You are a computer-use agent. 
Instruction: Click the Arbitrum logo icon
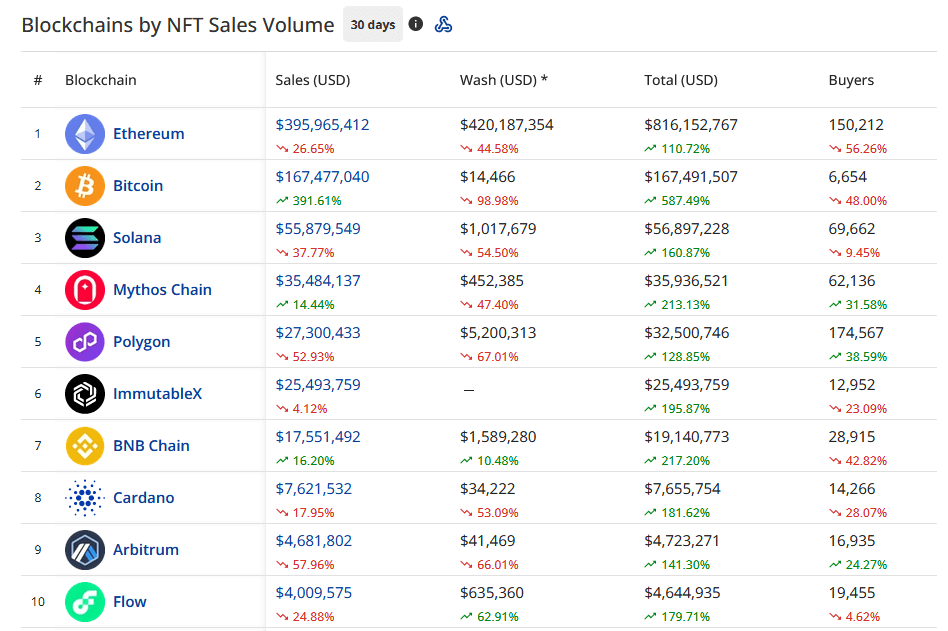tap(85, 549)
